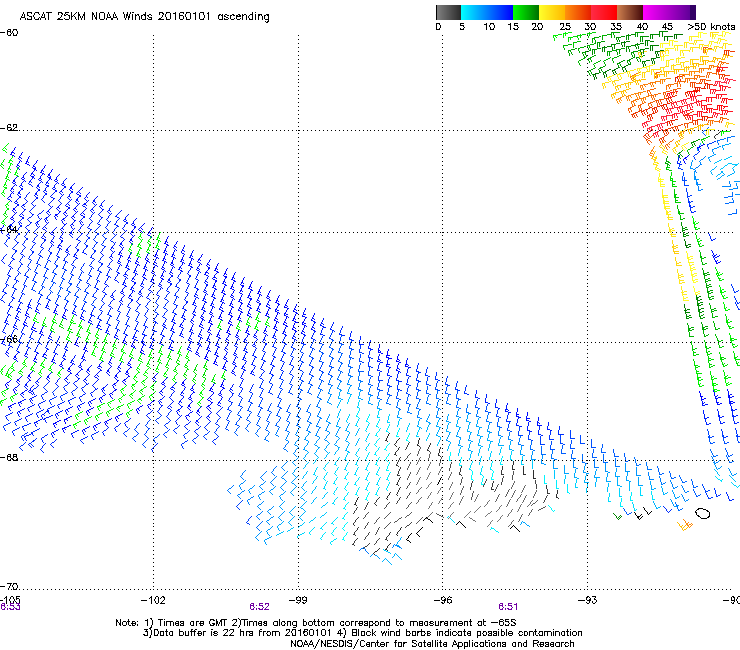Click the 'NOAA/NESDIS/Center for Satellite Applications' credit
Image resolution: width=740 pixels, height=650 pixels.
pyautogui.click(x=432, y=644)
